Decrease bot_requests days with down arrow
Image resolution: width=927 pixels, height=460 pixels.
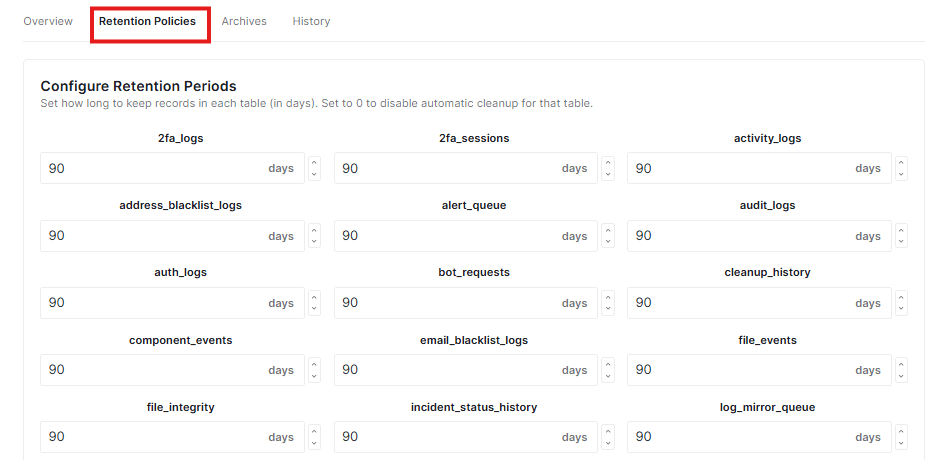[x=608, y=309]
